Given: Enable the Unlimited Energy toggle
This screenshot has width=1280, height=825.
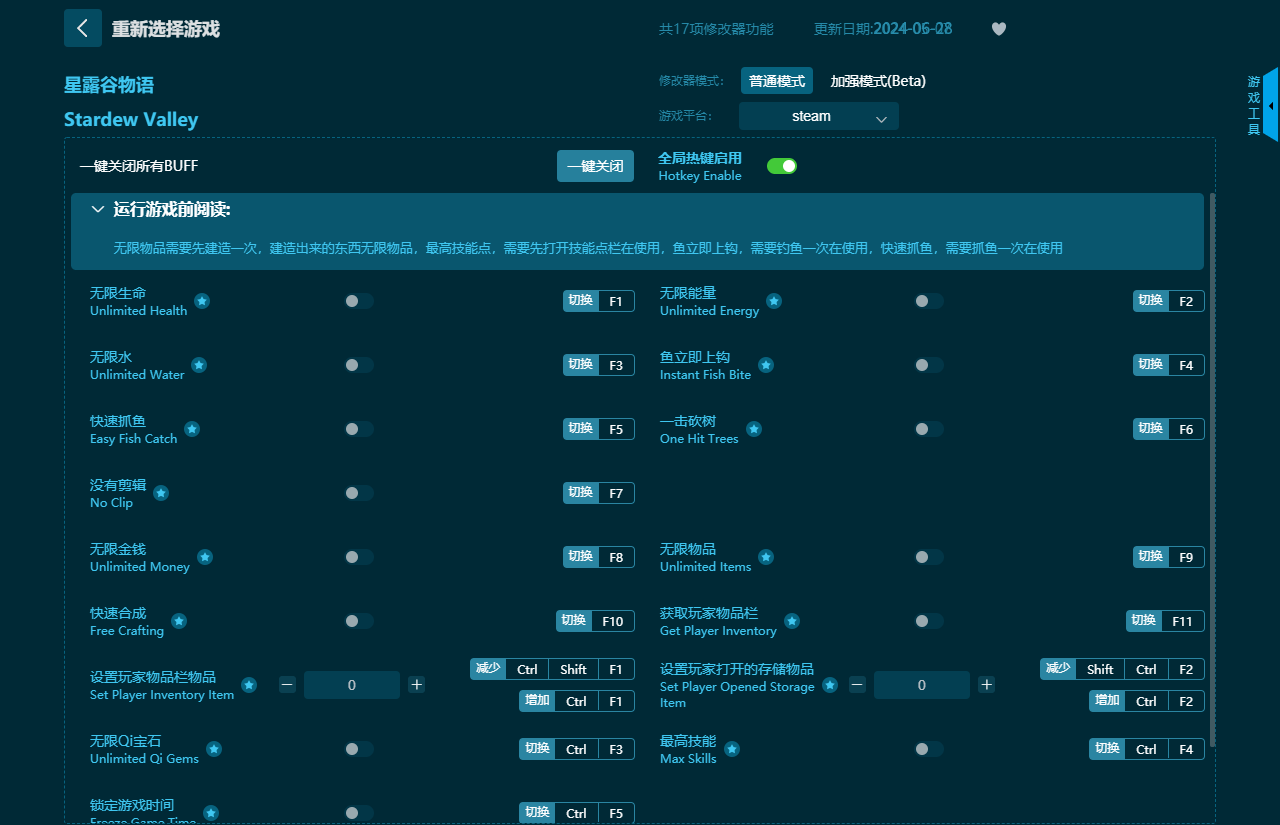Looking at the screenshot, I should click(x=928, y=301).
